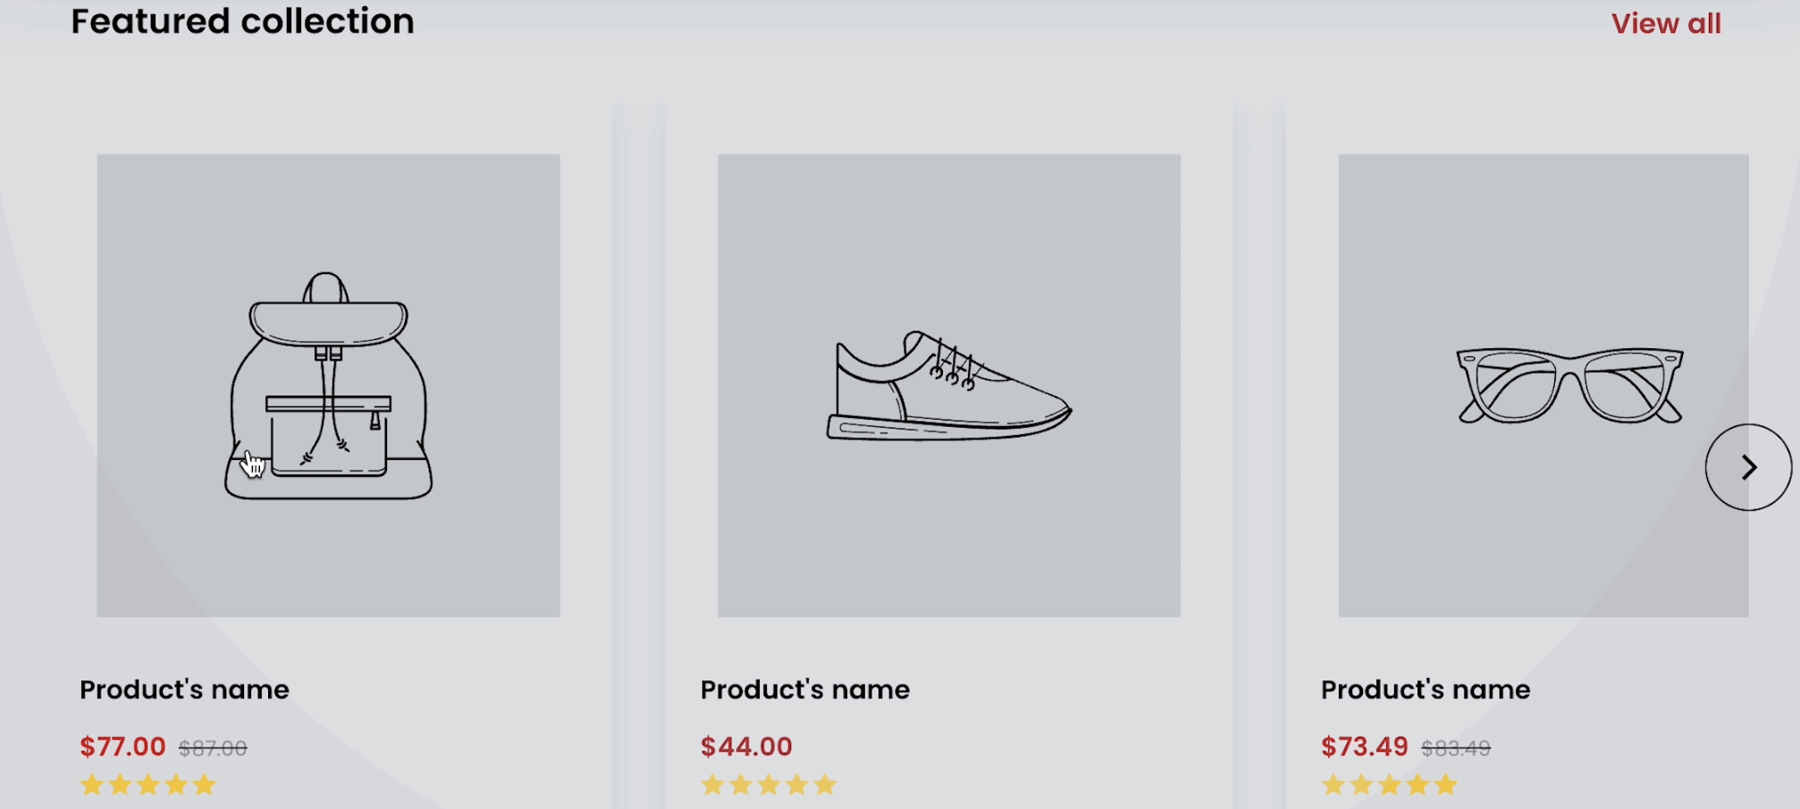Click the sunglasses Product's name label
Image resolution: width=1800 pixels, height=809 pixels.
[1424, 688]
